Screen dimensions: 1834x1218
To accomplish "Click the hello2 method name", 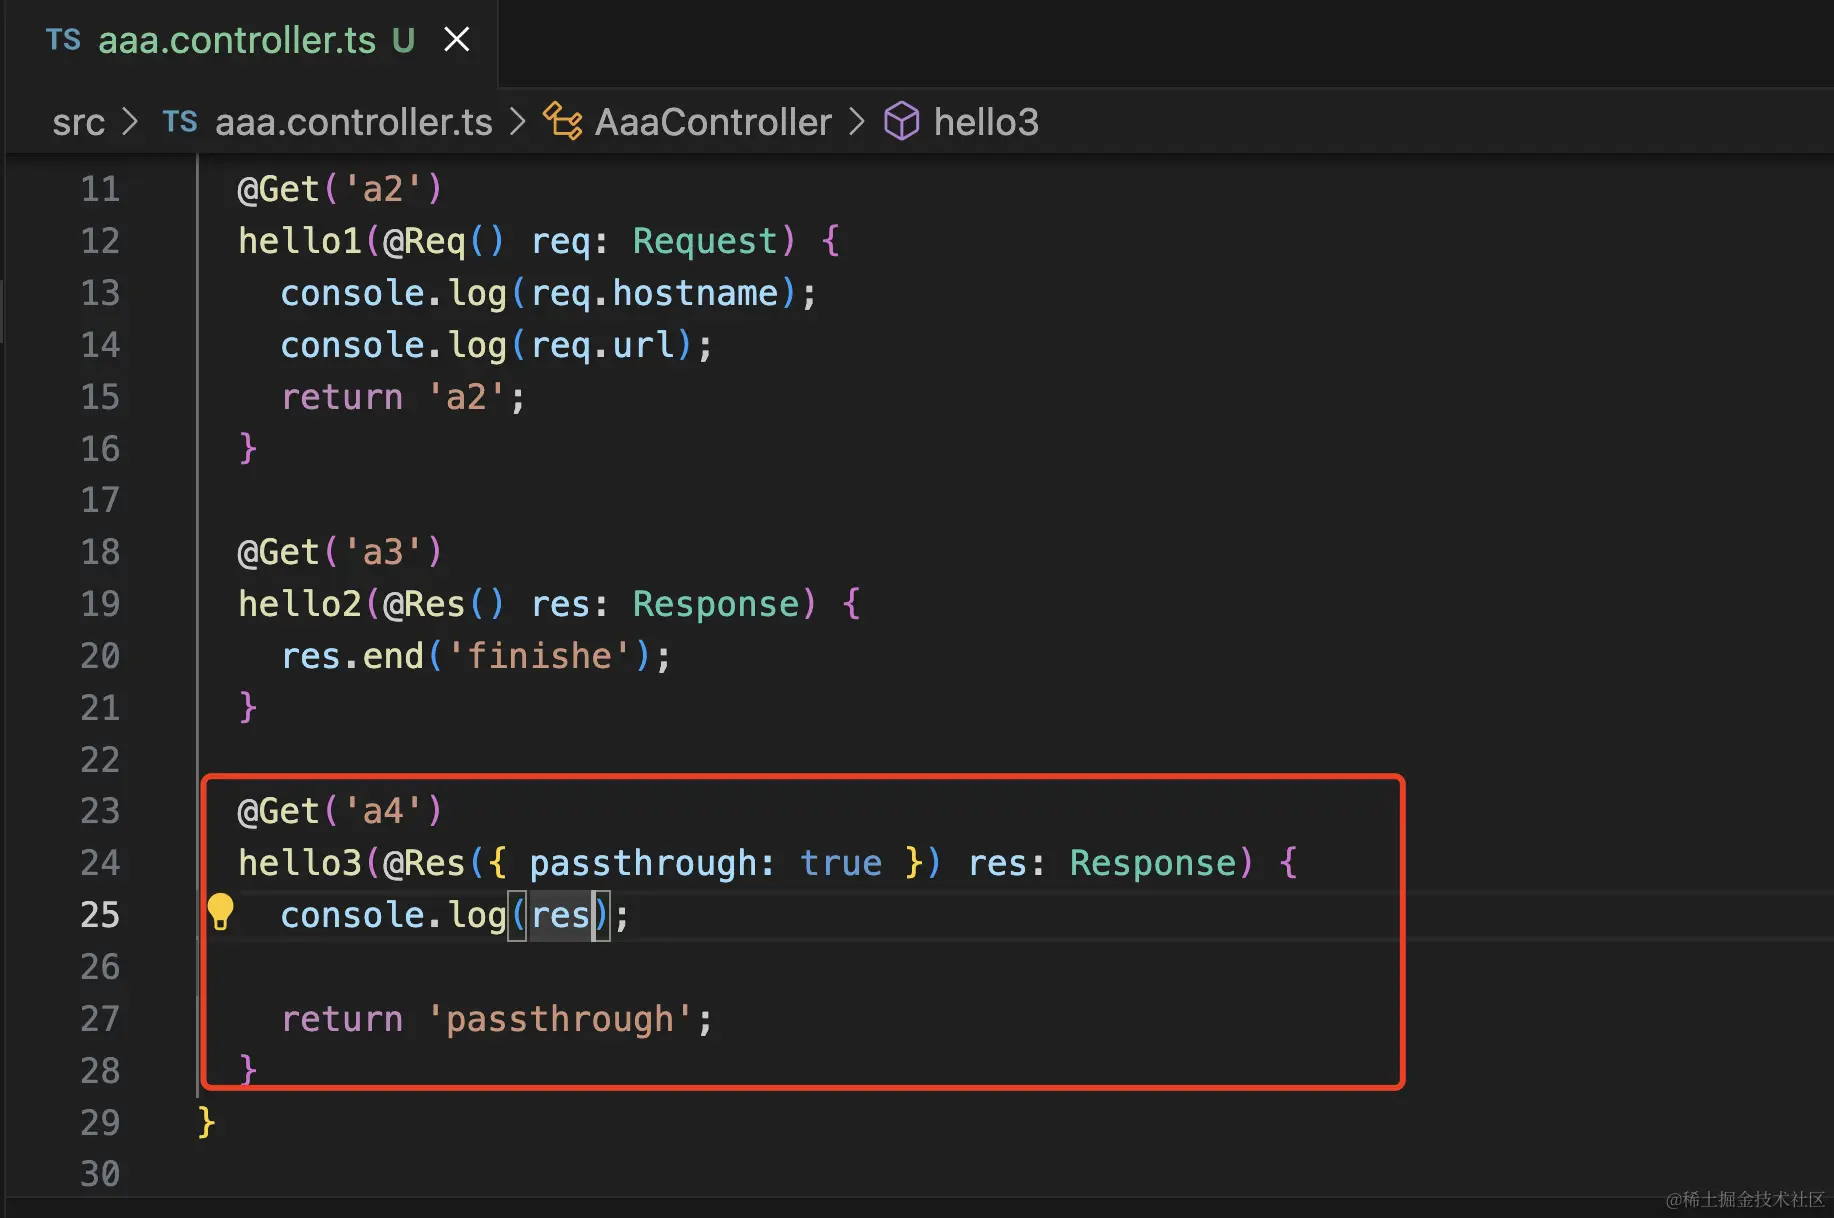I will (300, 604).
